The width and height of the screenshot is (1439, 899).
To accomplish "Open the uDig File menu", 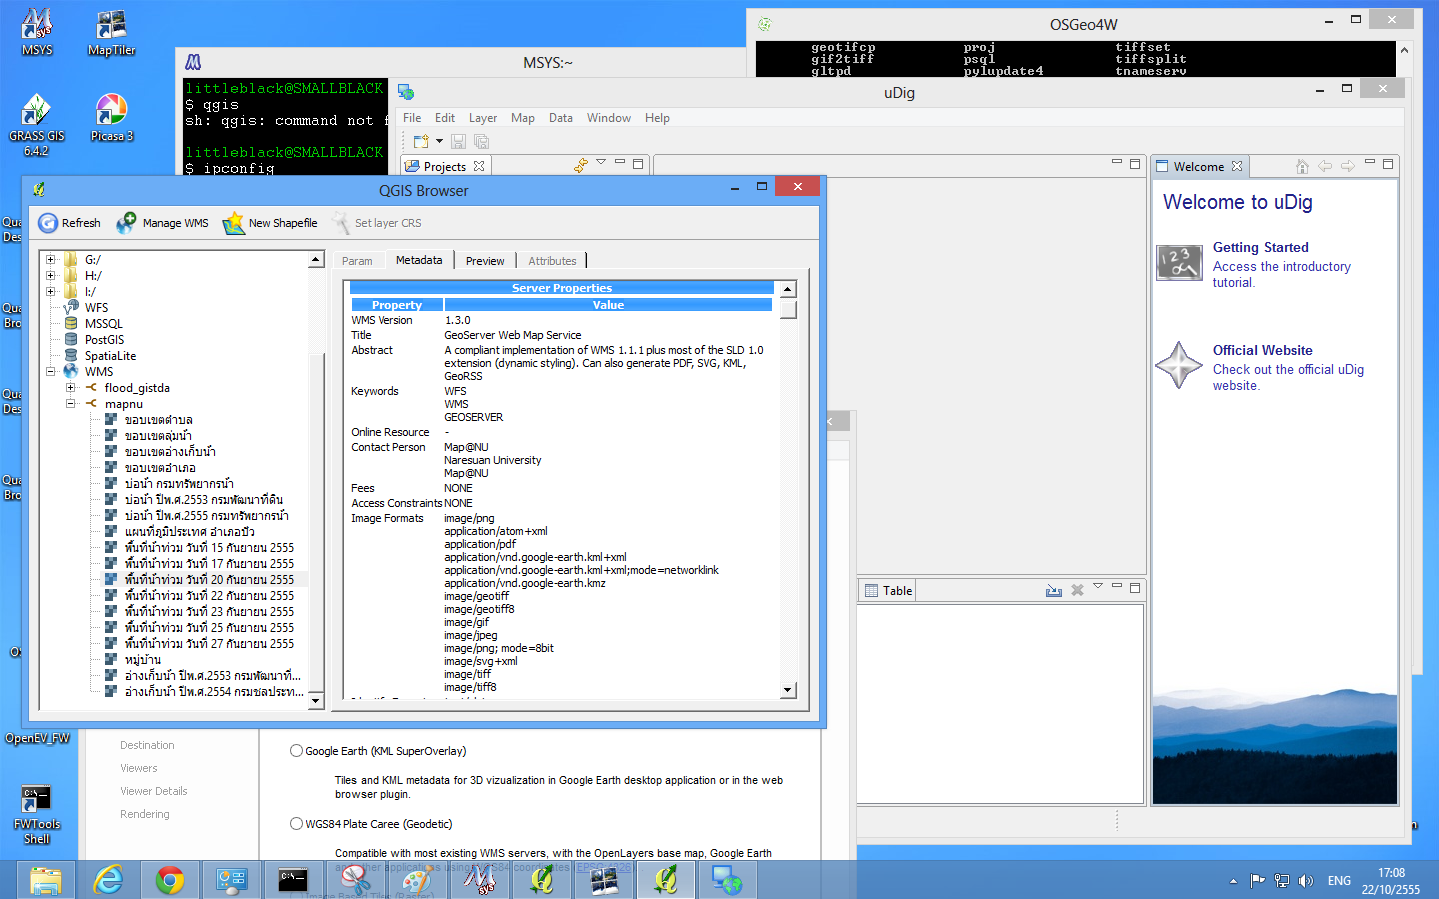I will coord(412,118).
